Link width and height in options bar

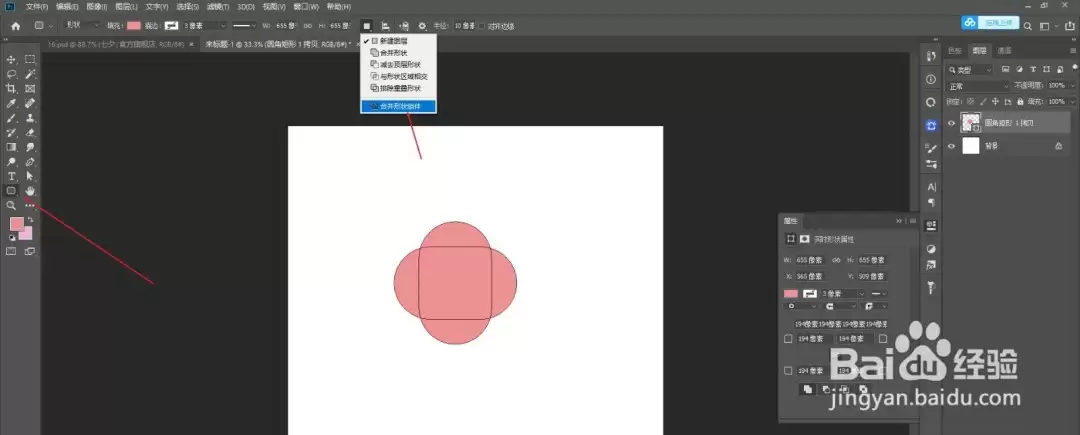(x=308, y=26)
